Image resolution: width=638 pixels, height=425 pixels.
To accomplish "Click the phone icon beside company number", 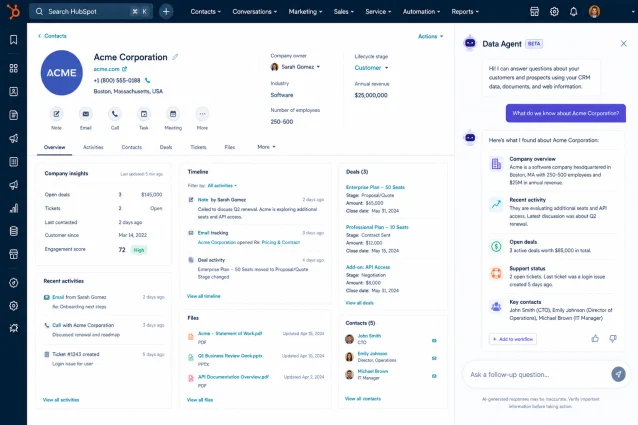I will (x=147, y=80).
